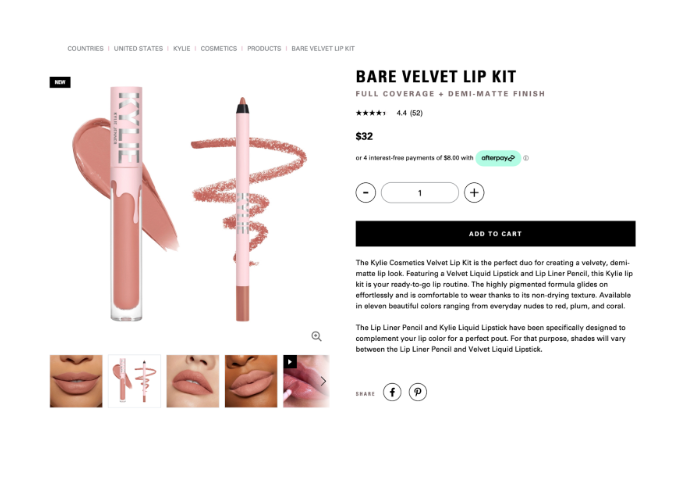Click the Add to Cart button
Screen dimensions: 694x477
point(495,234)
